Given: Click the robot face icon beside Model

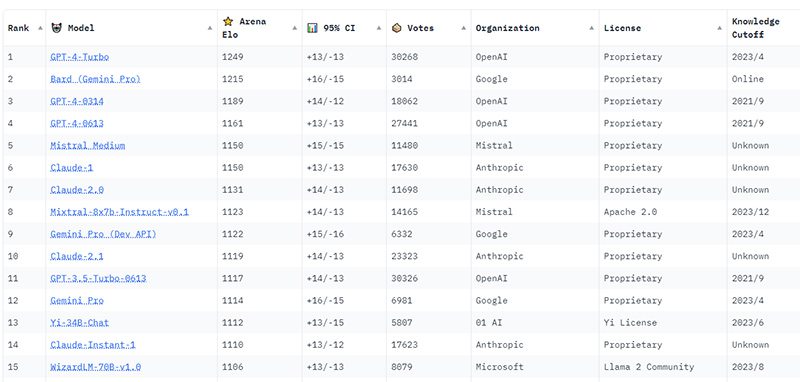Looking at the screenshot, I should (57, 28).
